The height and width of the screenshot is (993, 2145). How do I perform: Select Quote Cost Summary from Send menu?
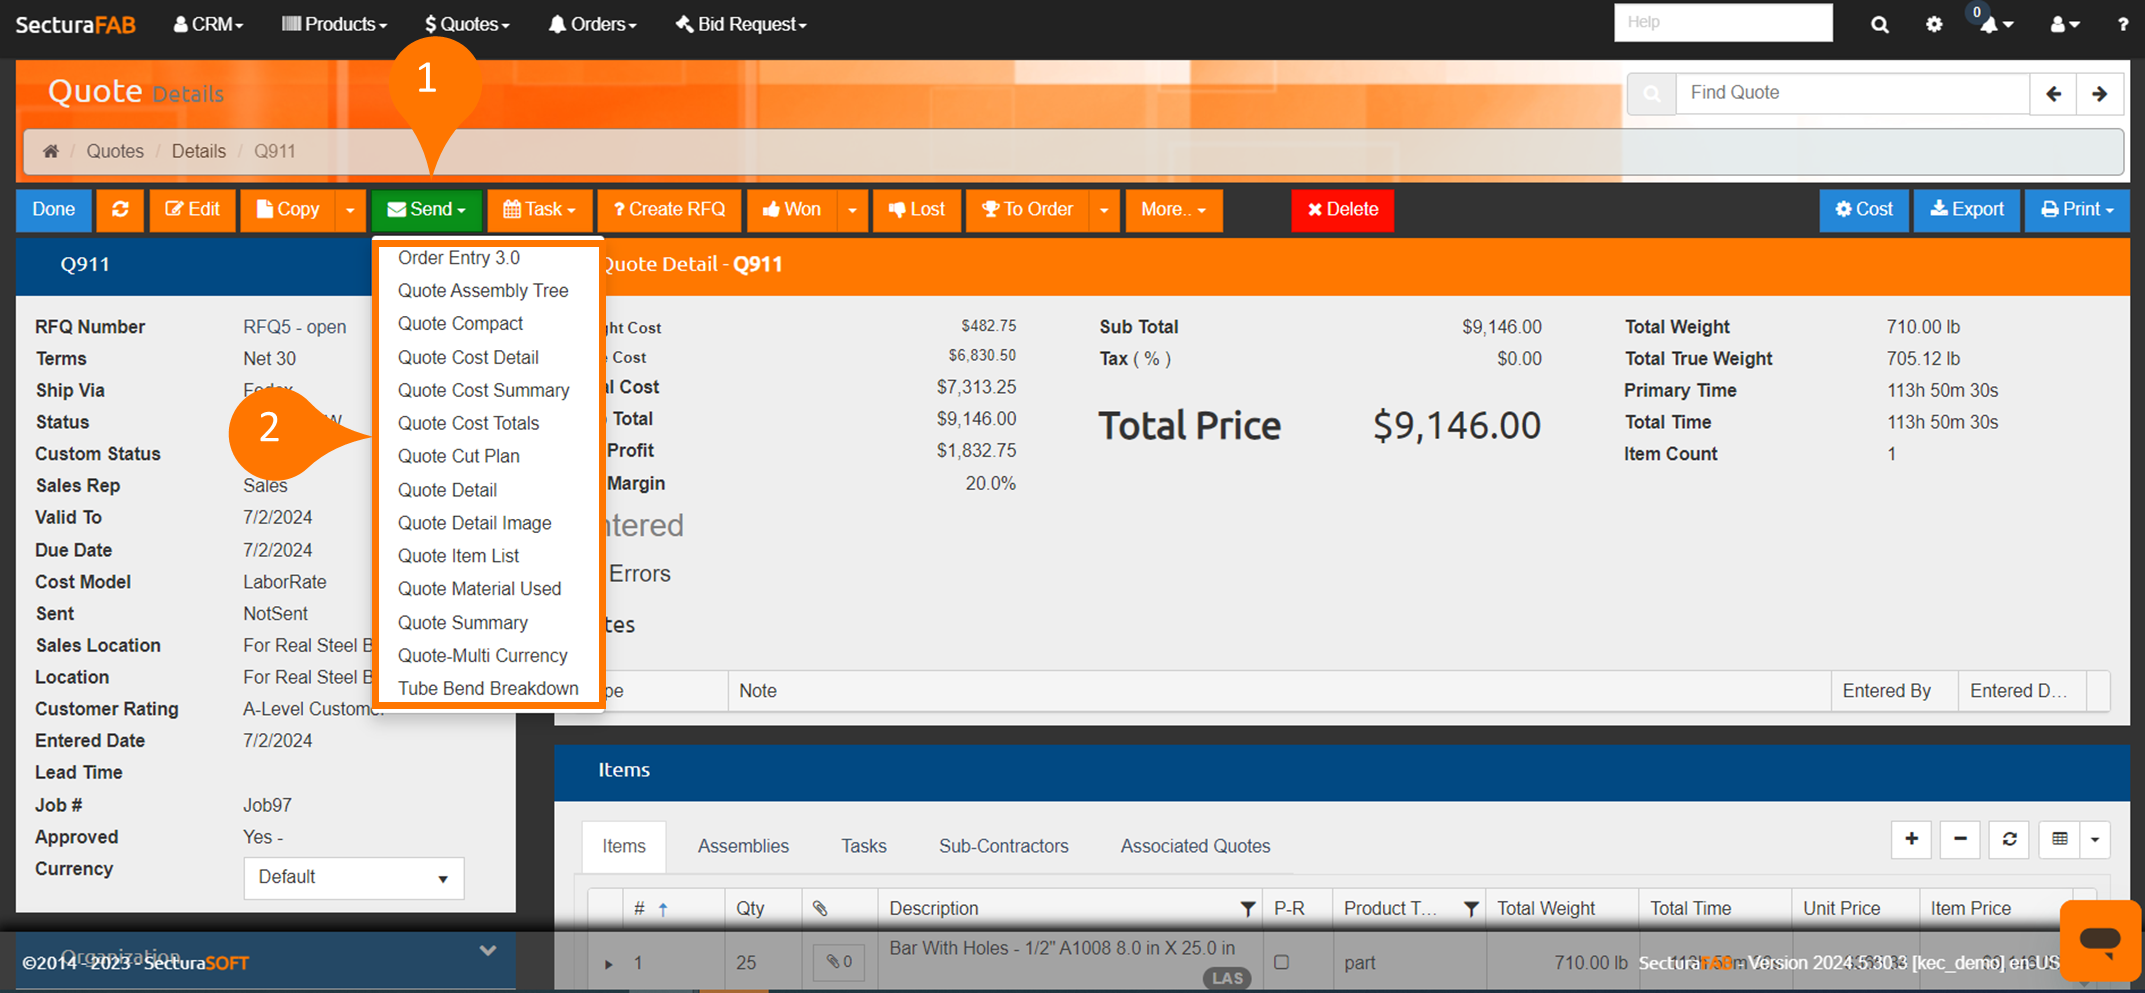[483, 390]
